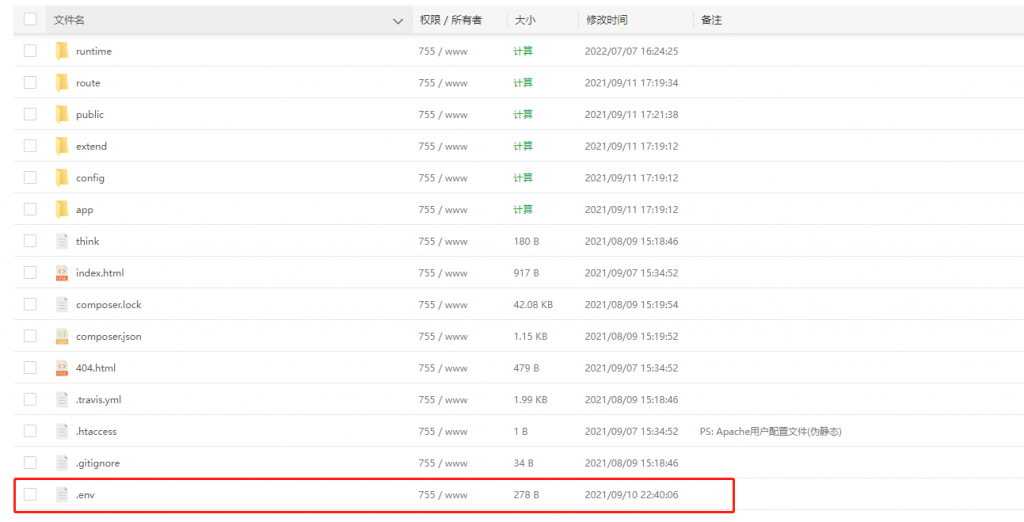Image resolution: width=1024 pixels, height=522 pixels.
Task: Click the 2022/07/07 16:24:25 modified time
Action: click(x=632, y=51)
